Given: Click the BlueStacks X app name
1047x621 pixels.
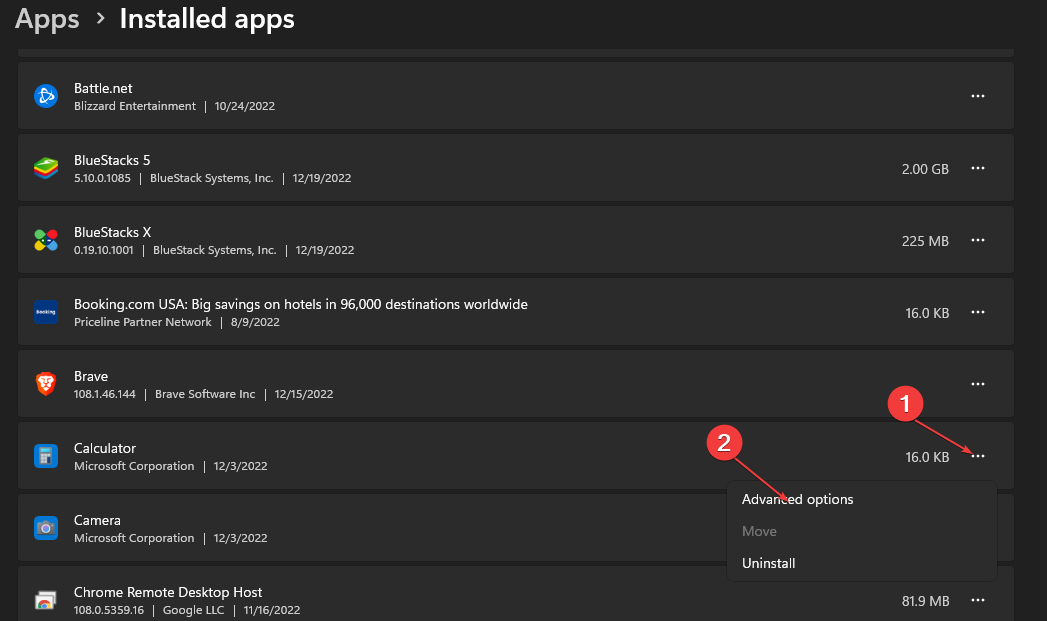Looking at the screenshot, I should click(112, 232).
